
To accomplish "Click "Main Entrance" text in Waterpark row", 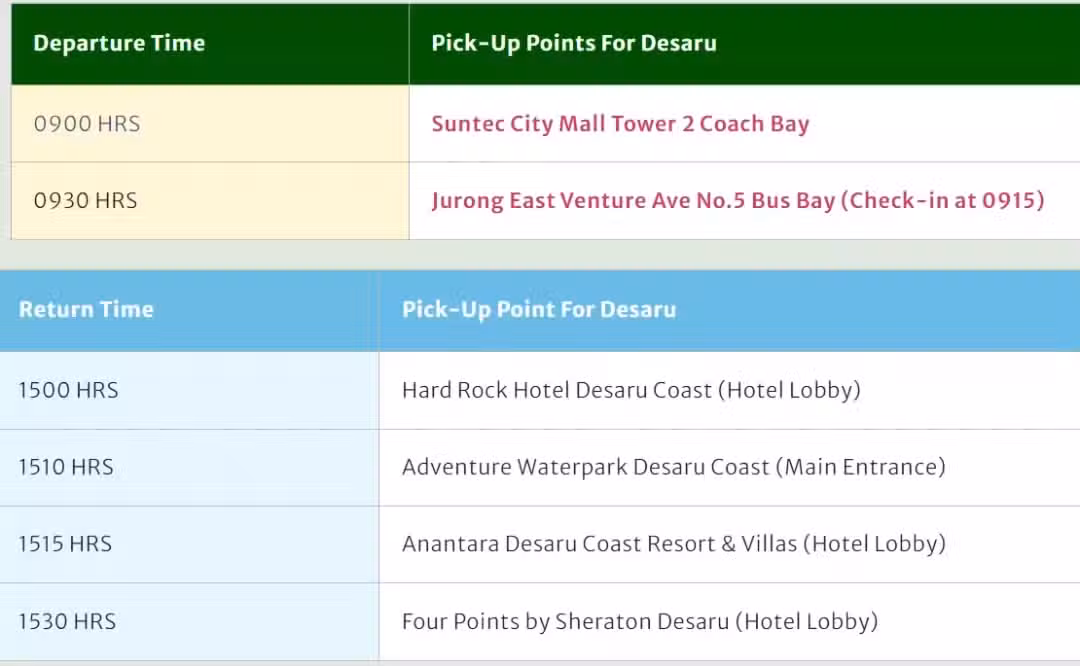I will point(861,468).
